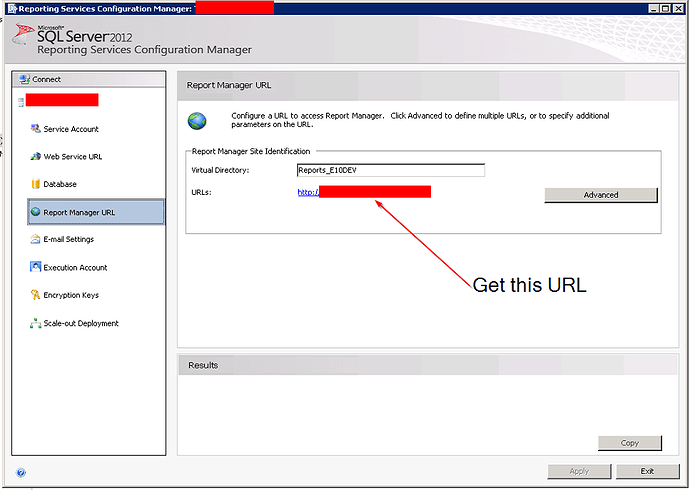Open Encryption Keys page
This screenshot has width=690, height=490.
(71, 295)
